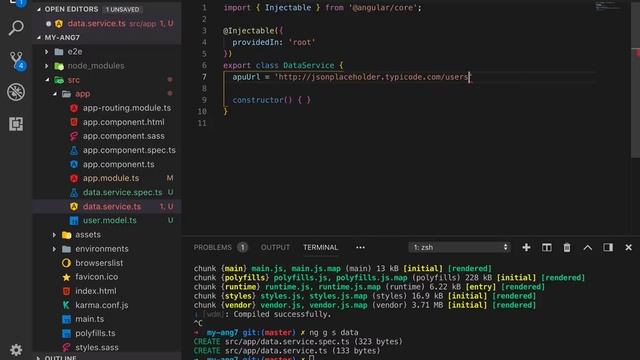This screenshot has width=640, height=360.
Task: Open app.component.html file
Action: (107, 122)
